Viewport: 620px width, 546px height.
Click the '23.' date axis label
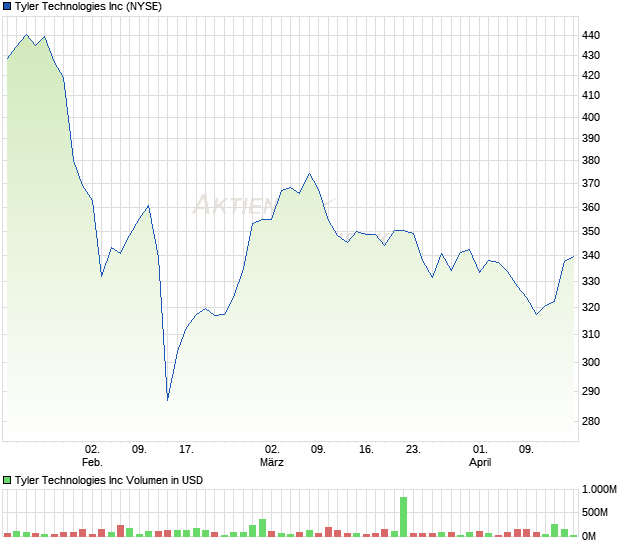413,450
